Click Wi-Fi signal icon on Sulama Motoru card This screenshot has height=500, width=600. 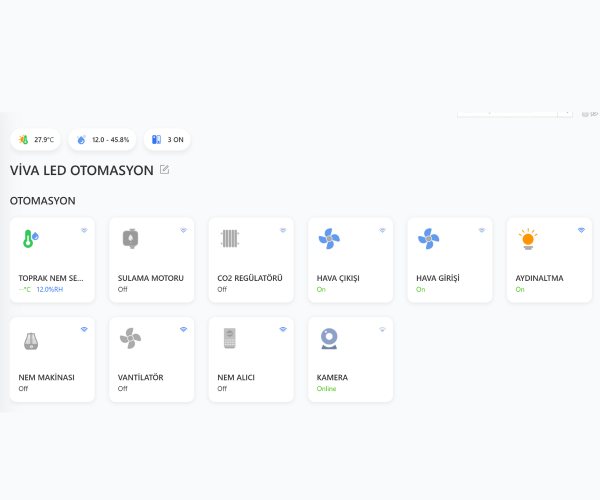coord(184,230)
